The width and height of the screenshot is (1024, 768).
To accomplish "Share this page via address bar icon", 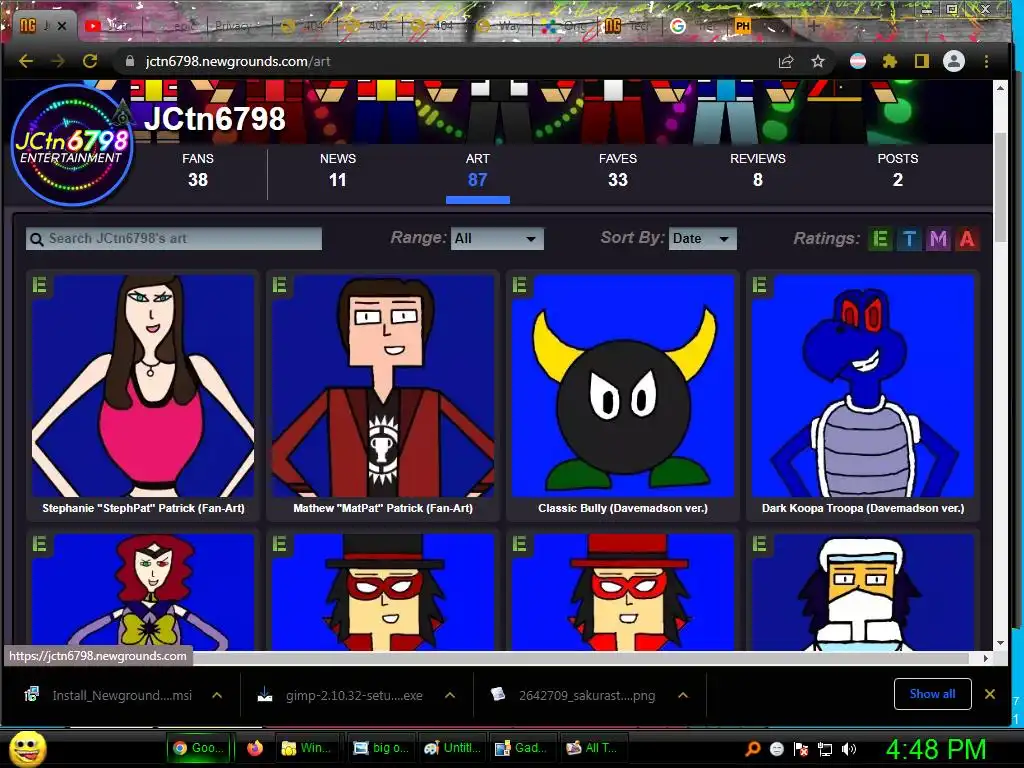I will [x=786, y=61].
